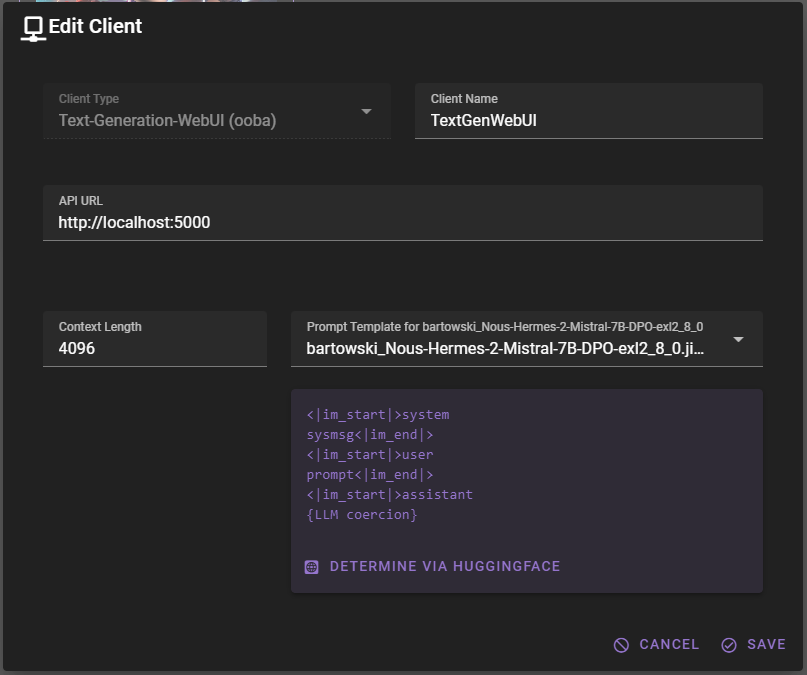Click the <|im_start|>system line in preview
Image resolution: width=807 pixels, height=675 pixels.
coord(378,415)
